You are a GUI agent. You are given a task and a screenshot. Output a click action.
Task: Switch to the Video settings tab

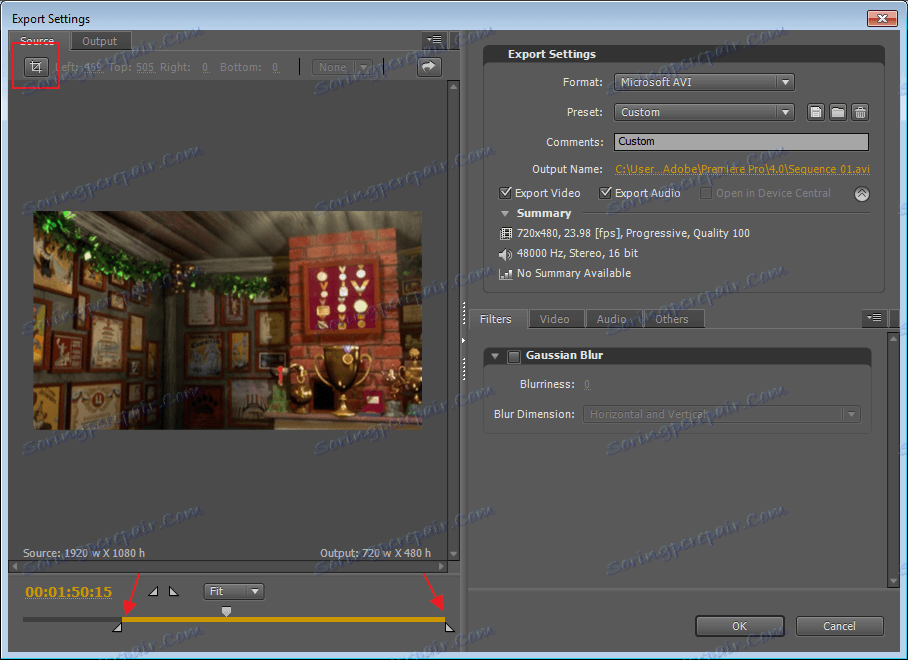pyautogui.click(x=554, y=319)
